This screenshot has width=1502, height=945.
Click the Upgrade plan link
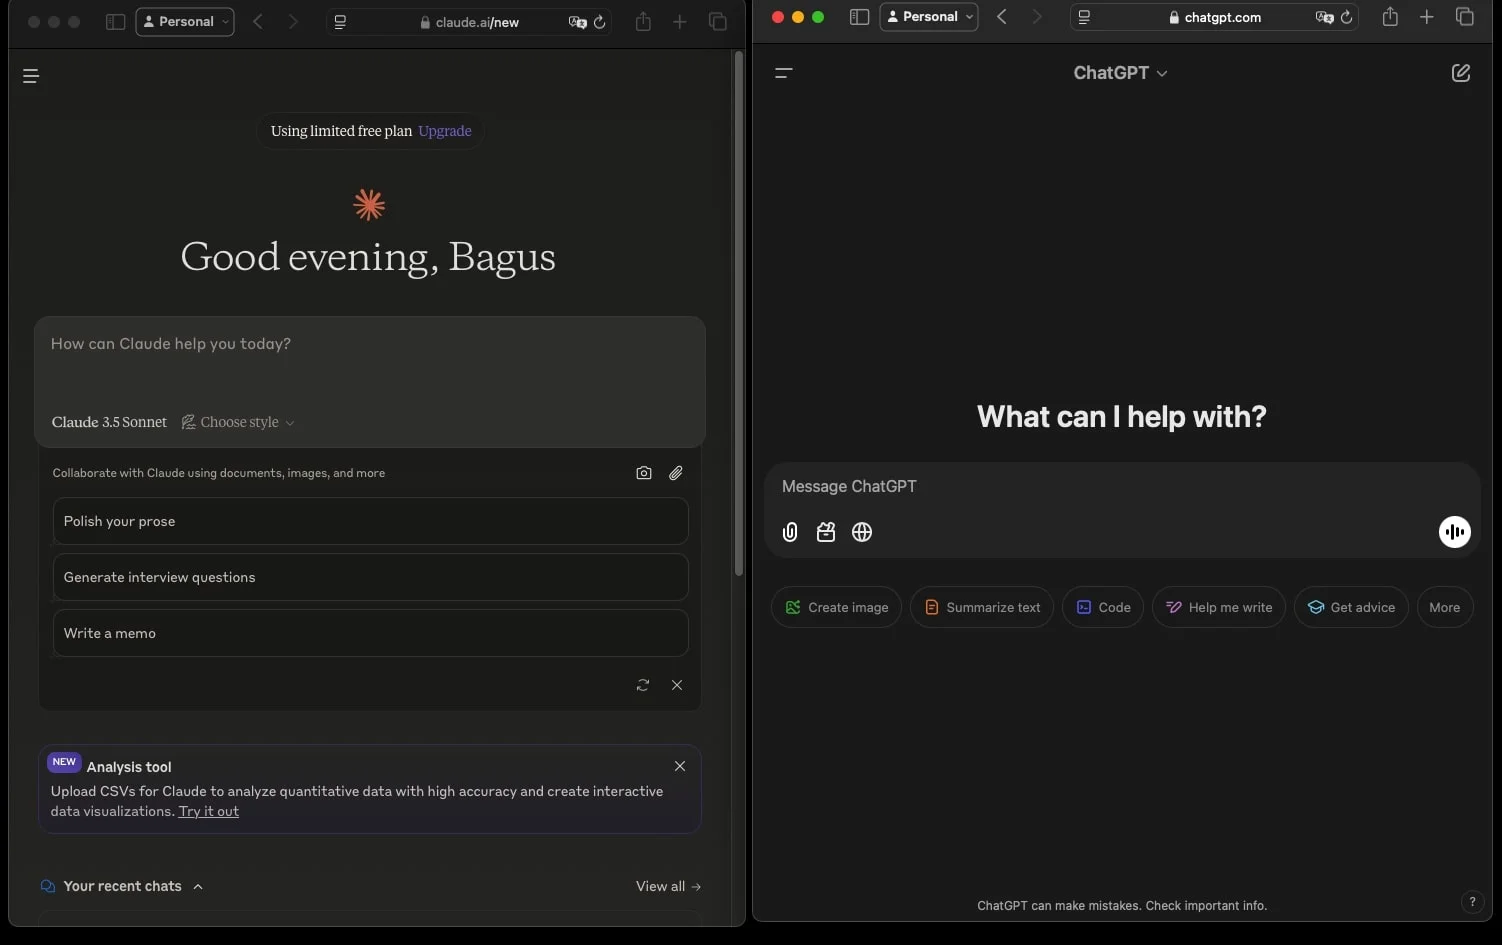tap(445, 131)
